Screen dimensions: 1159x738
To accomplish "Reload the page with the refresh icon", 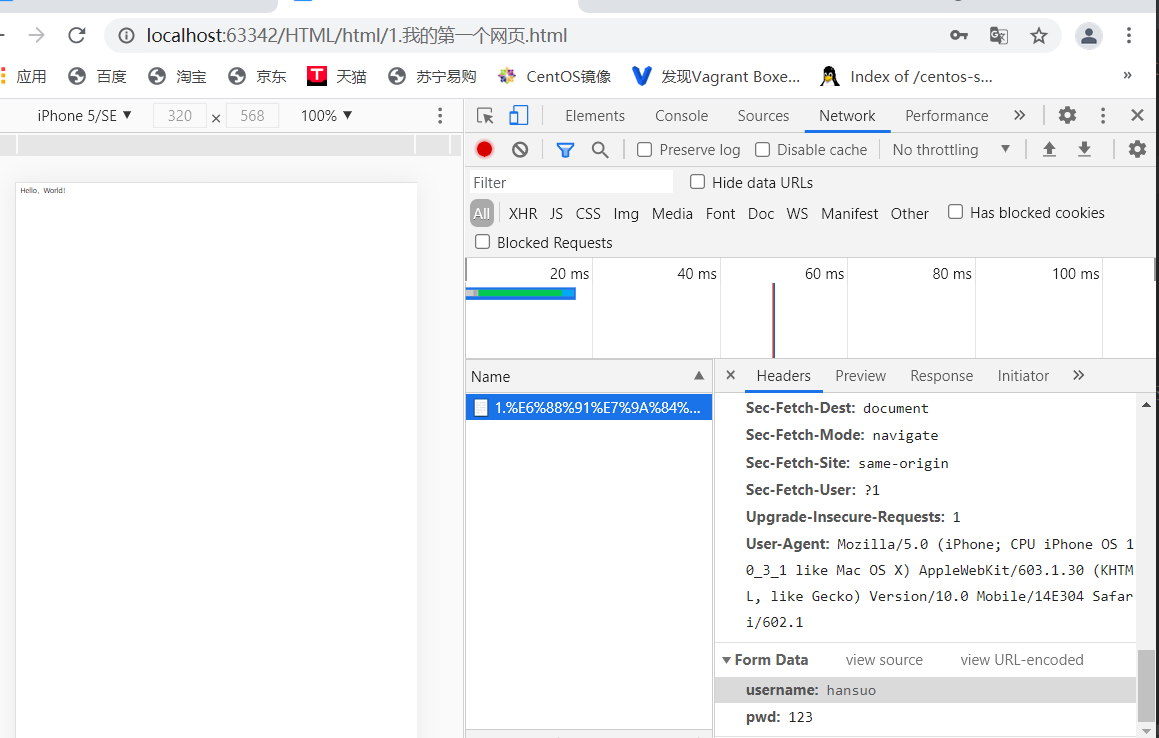I will (77, 35).
